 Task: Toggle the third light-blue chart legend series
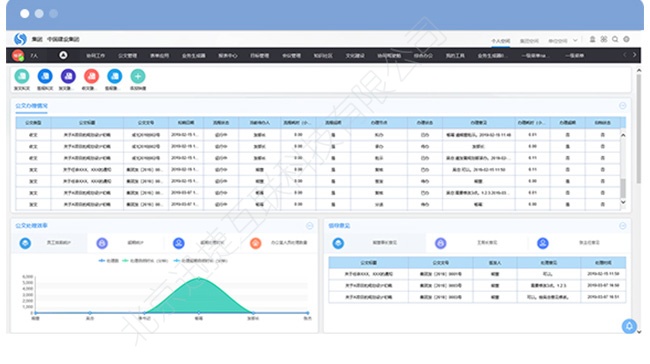[x=201, y=261]
